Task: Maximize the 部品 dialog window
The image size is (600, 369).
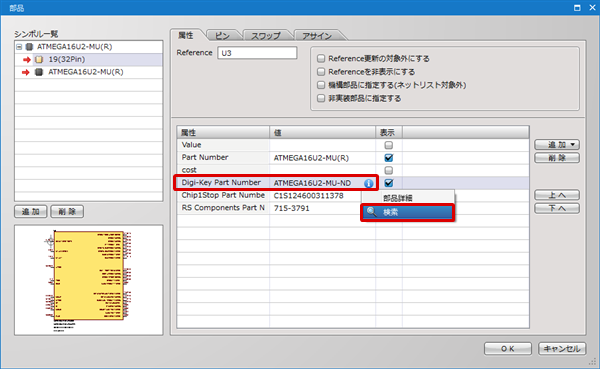Action: (x=577, y=8)
